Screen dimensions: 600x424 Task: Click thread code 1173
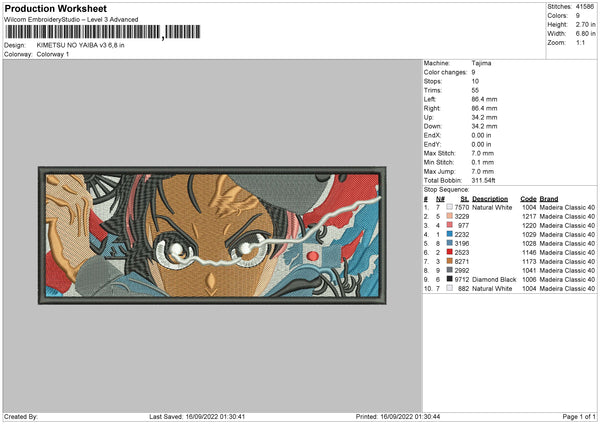[x=529, y=261]
